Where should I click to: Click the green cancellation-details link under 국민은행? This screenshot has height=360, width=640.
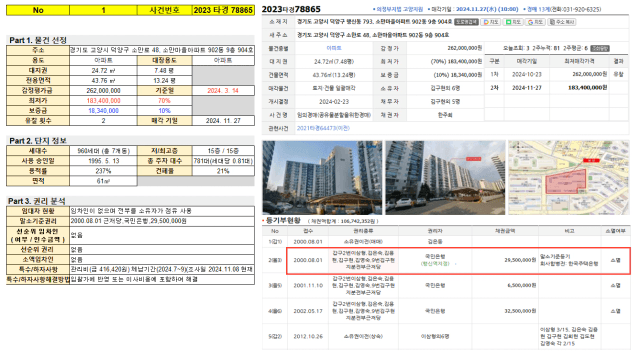[x=435, y=264]
